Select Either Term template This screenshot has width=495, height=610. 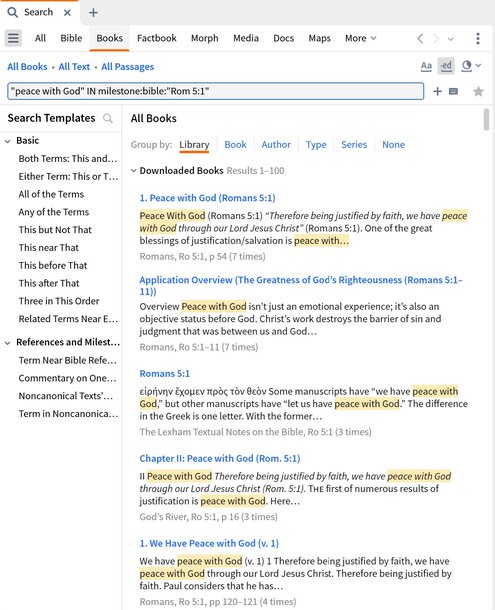(68, 177)
